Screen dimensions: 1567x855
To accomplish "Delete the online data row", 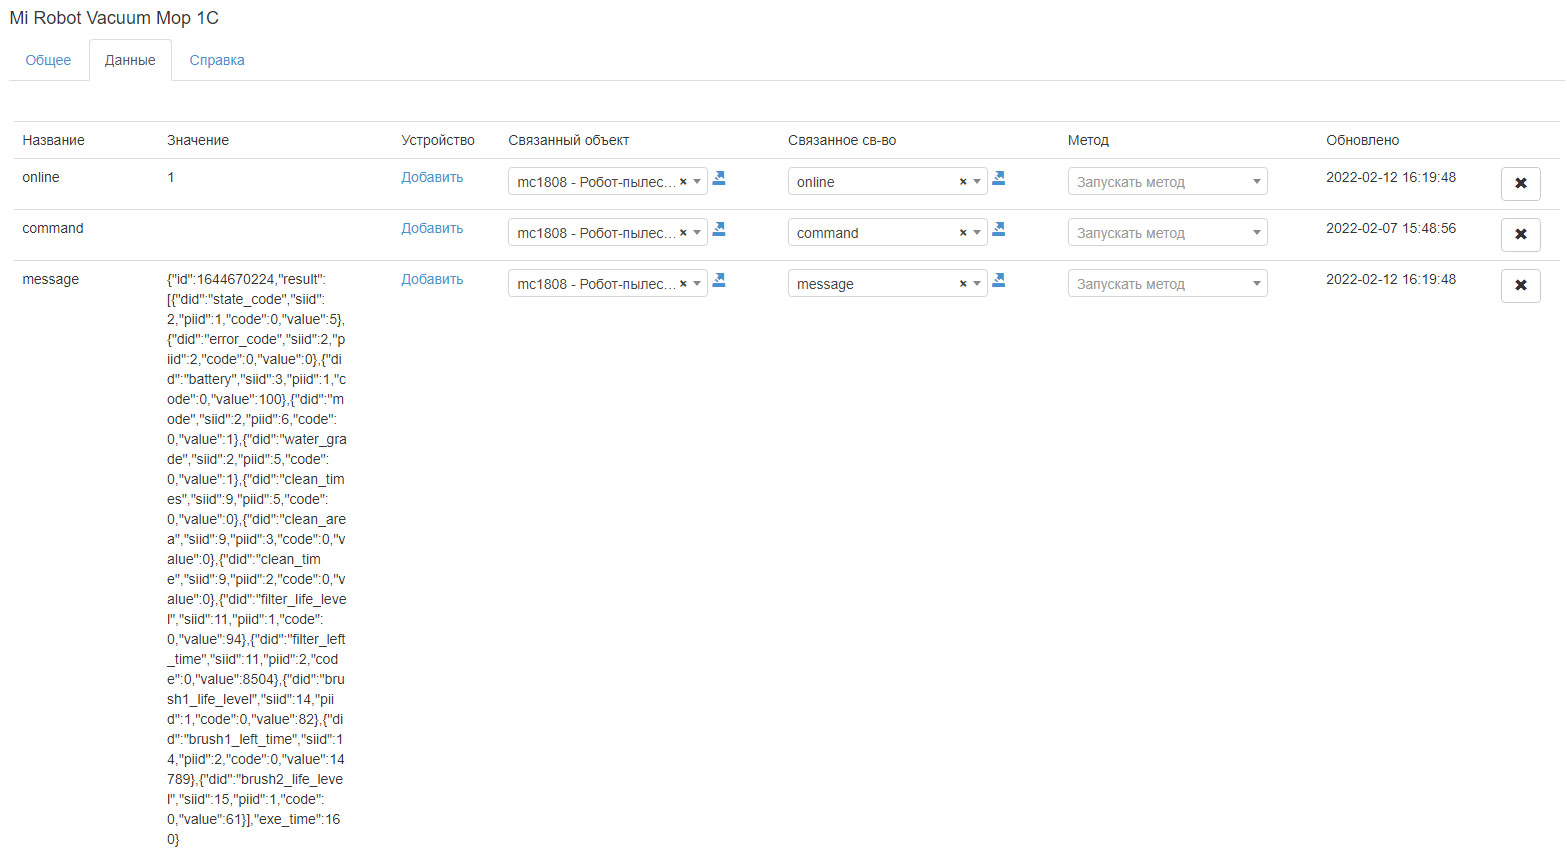I will click(1520, 184).
